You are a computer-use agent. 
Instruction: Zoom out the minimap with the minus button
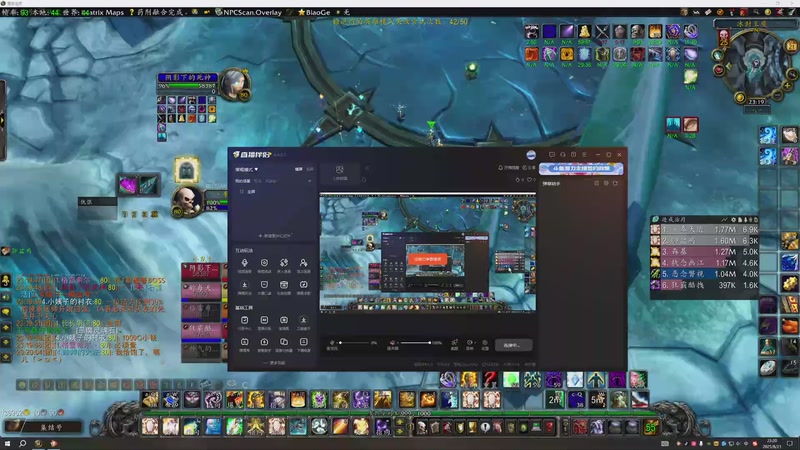(x=777, y=95)
